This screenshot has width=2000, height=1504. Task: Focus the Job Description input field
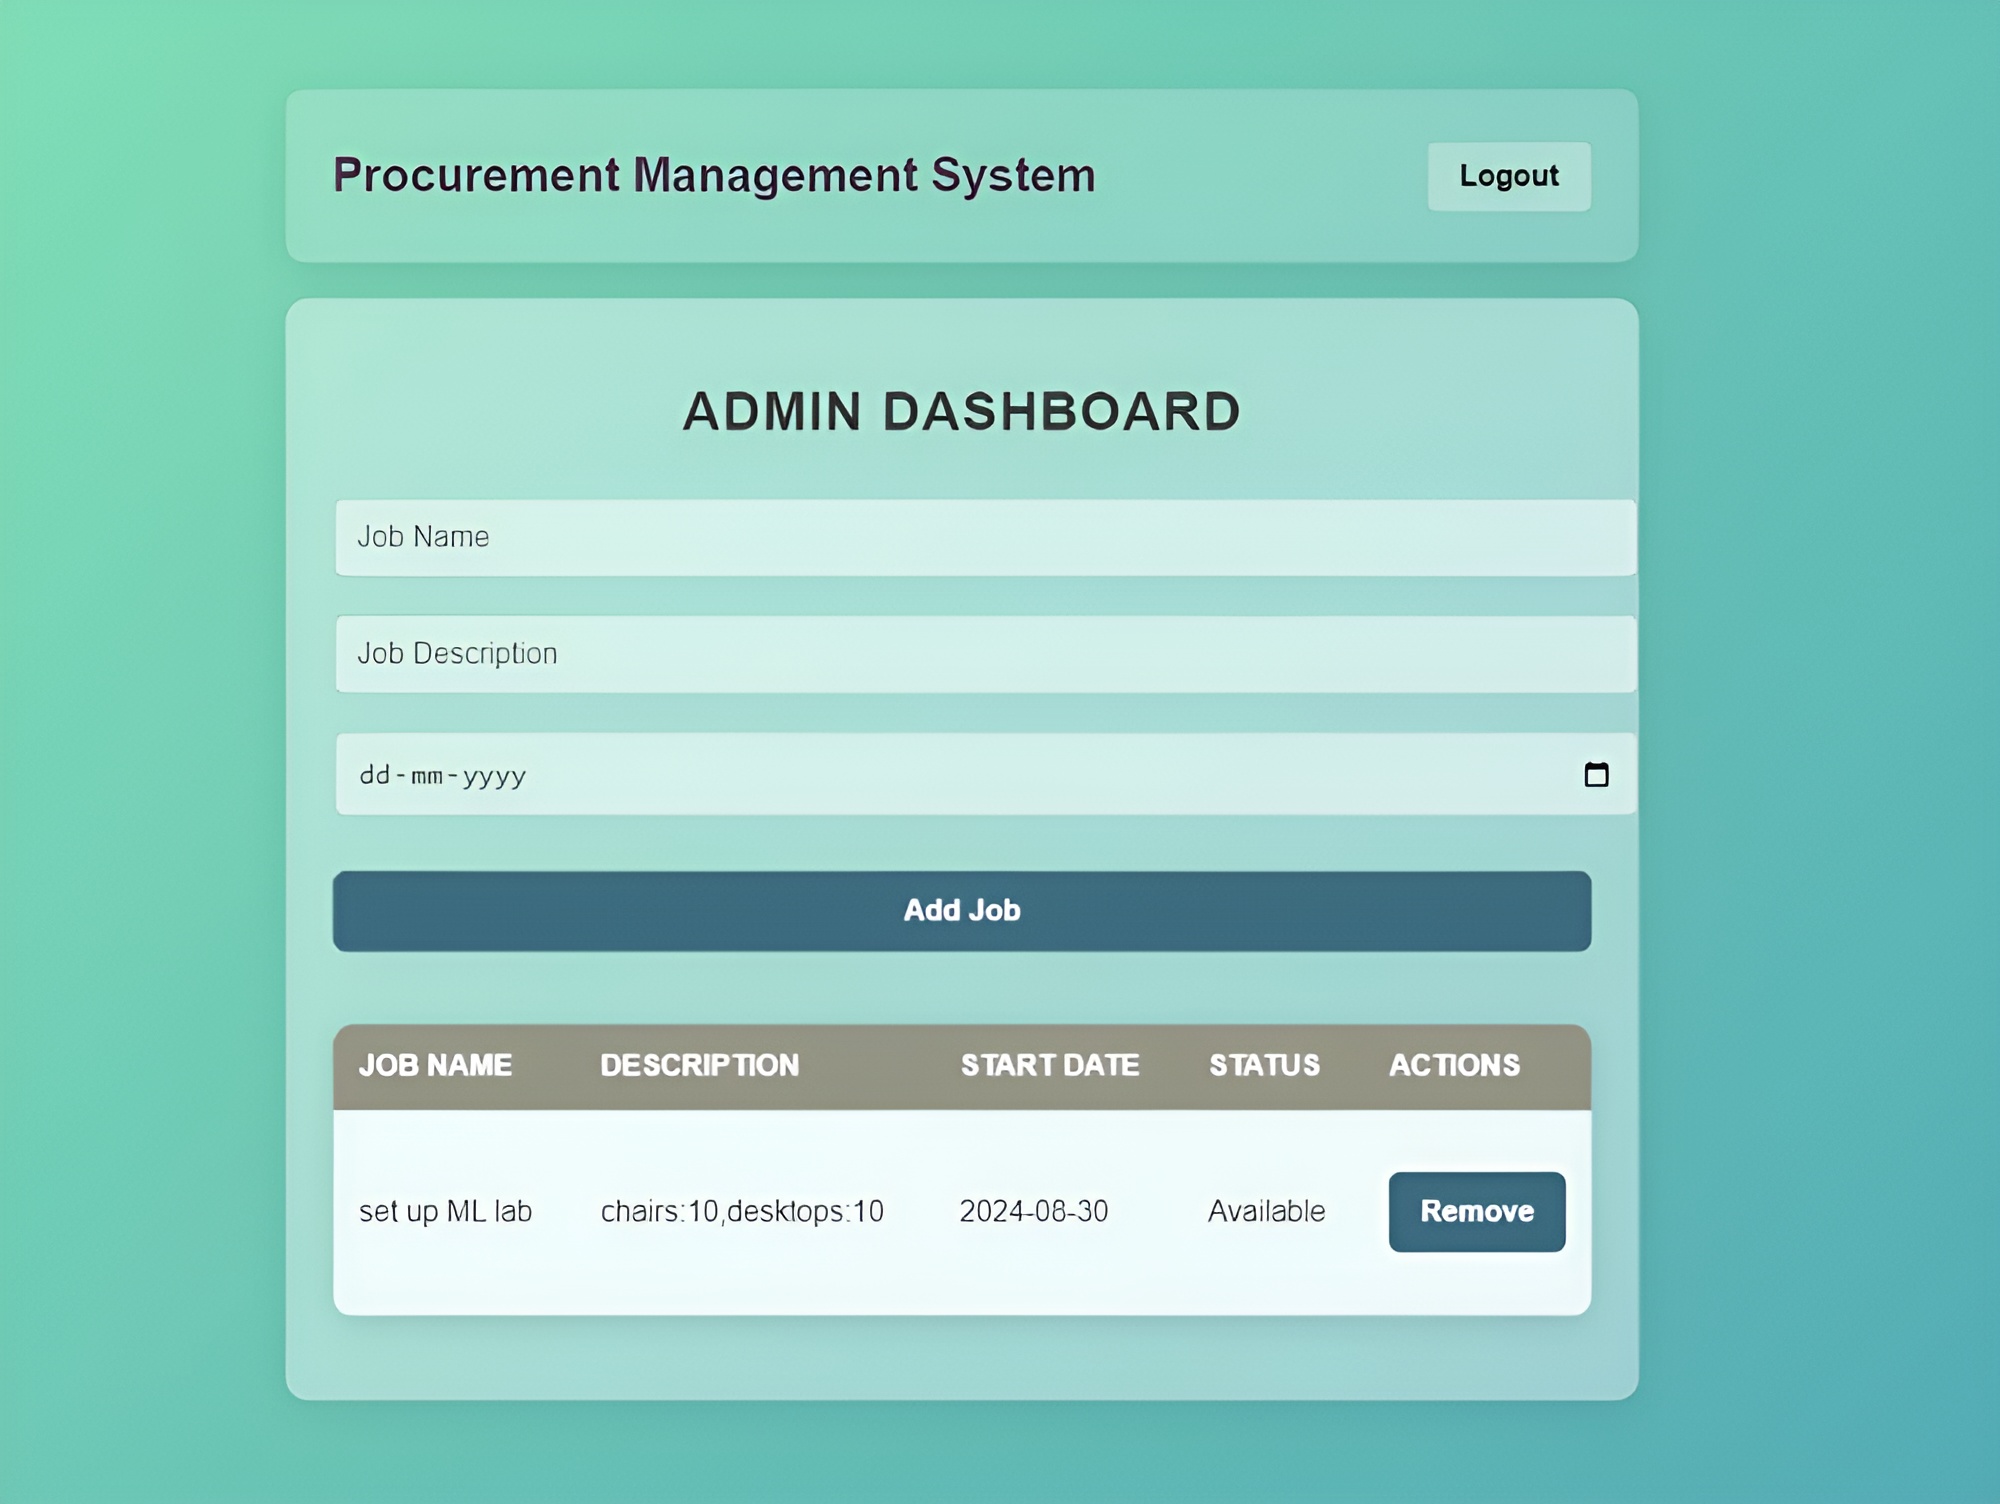985,654
